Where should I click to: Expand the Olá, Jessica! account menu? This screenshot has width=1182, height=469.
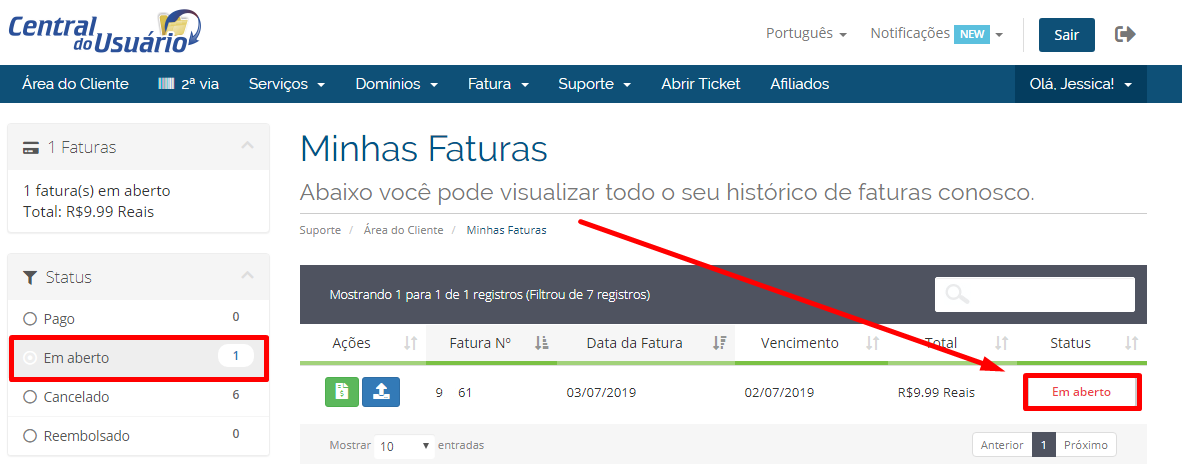(x=1080, y=84)
